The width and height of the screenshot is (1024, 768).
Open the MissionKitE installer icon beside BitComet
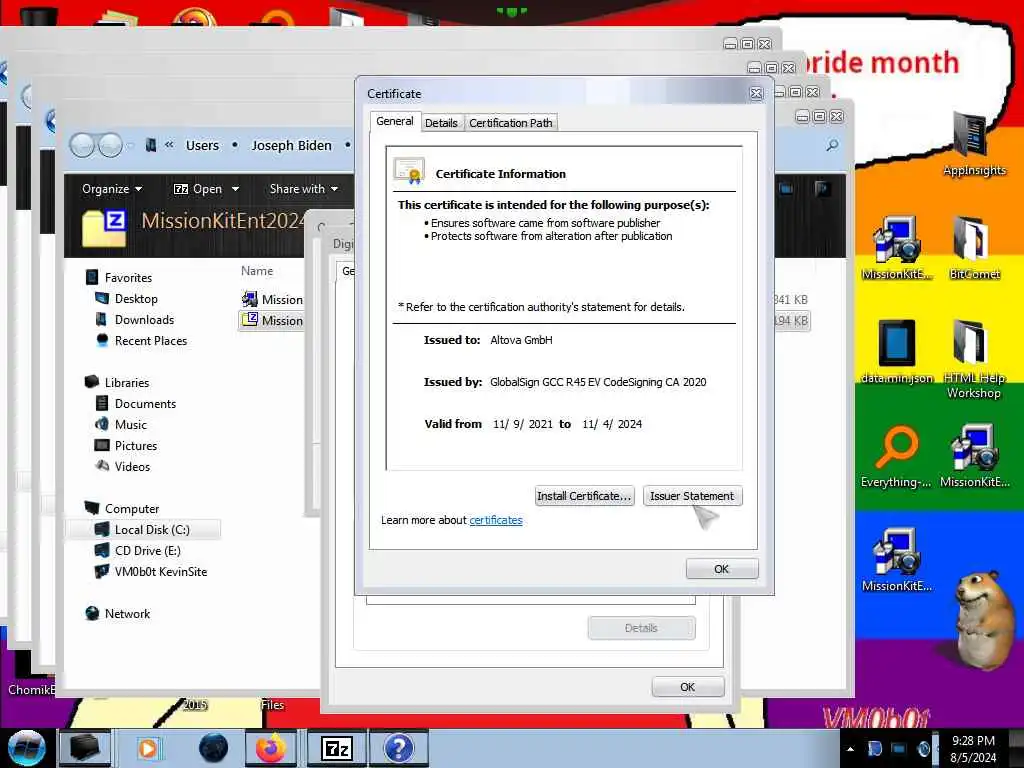coord(897,247)
